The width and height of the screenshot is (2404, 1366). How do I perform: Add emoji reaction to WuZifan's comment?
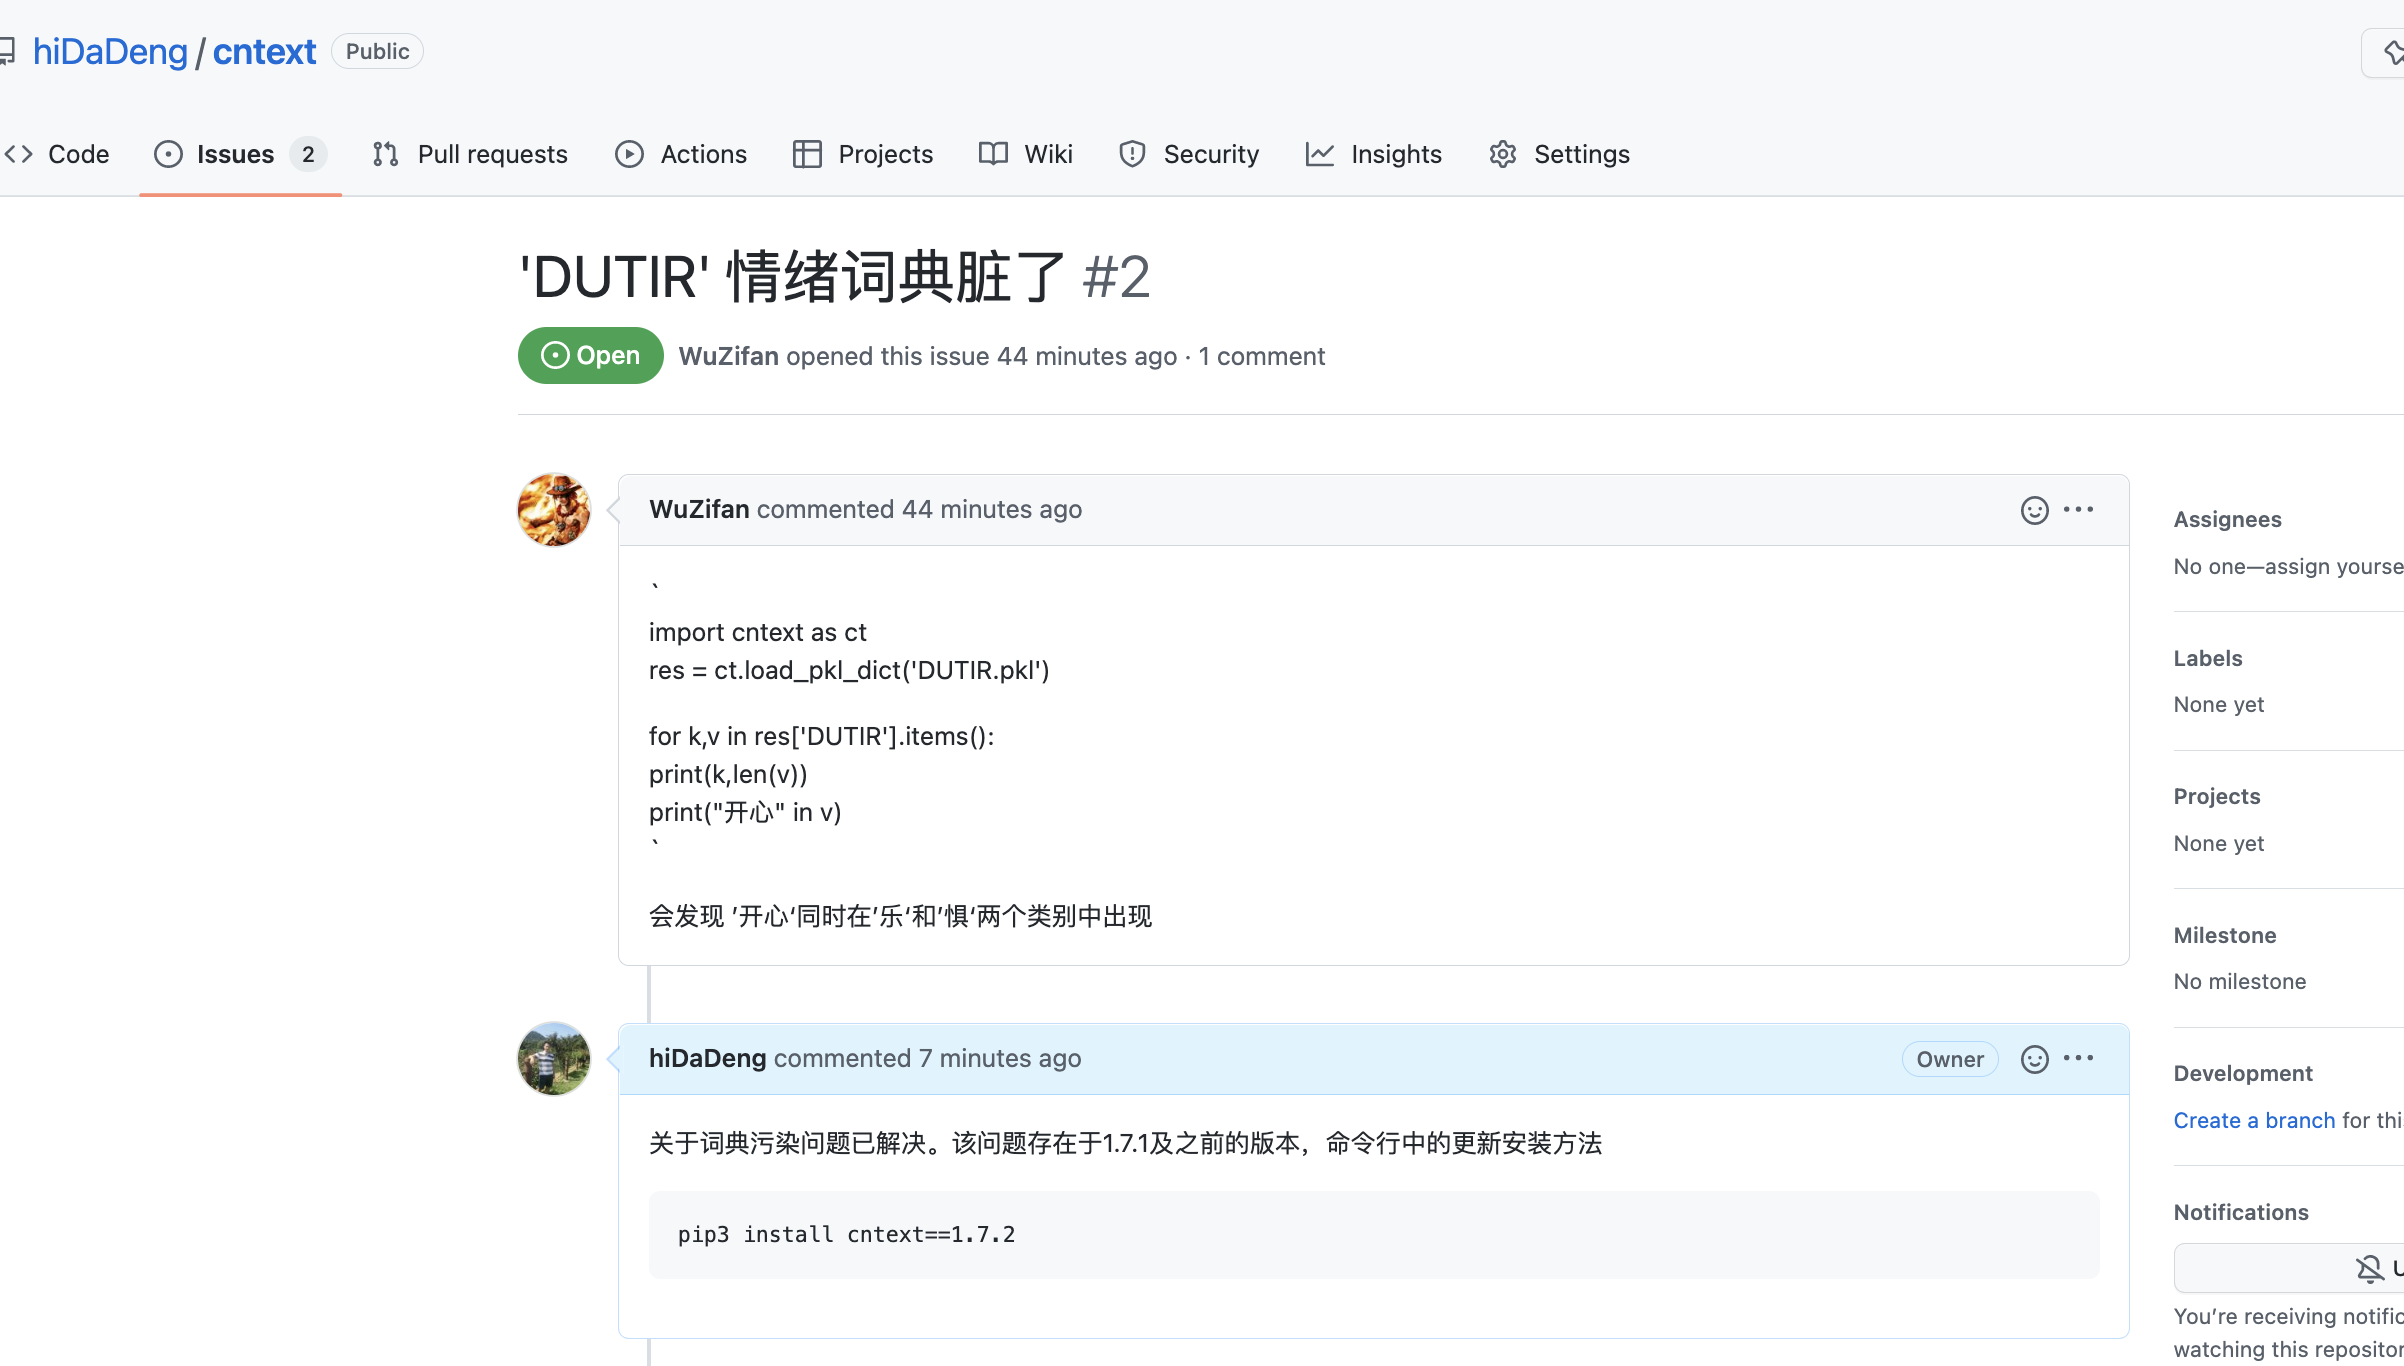[2034, 509]
